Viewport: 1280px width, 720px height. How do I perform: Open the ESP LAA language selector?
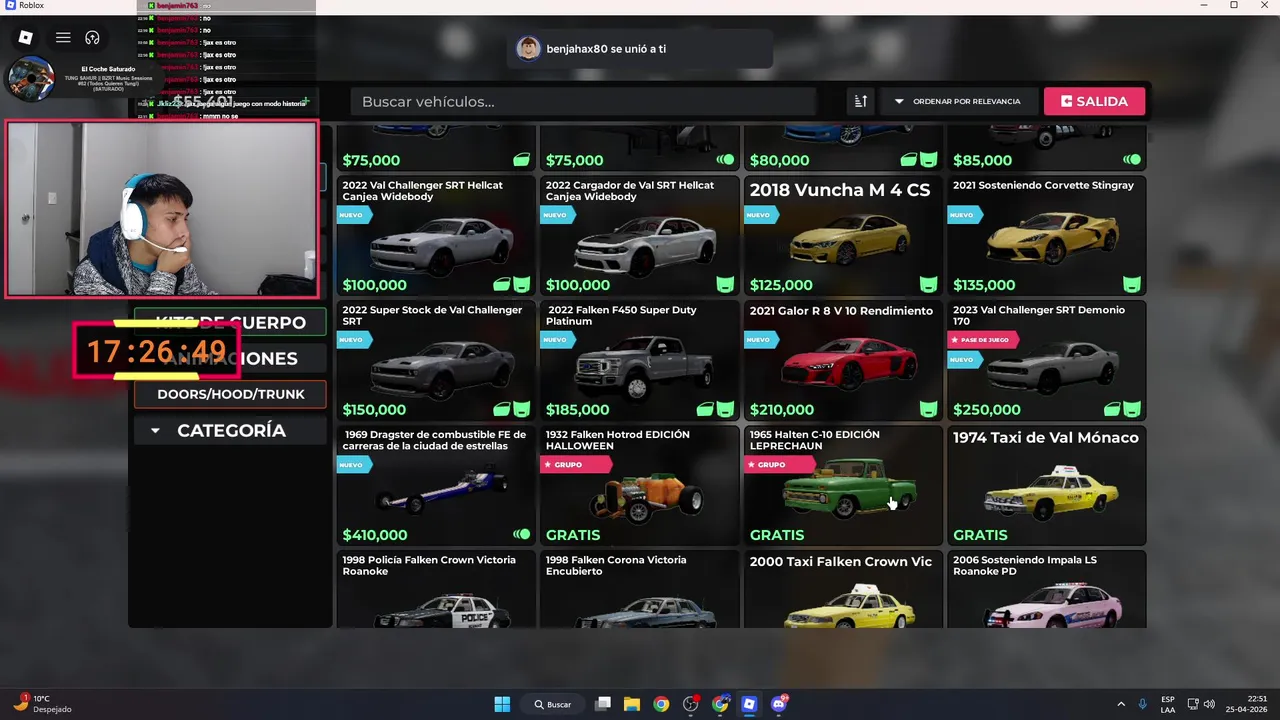pyautogui.click(x=1168, y=704)
